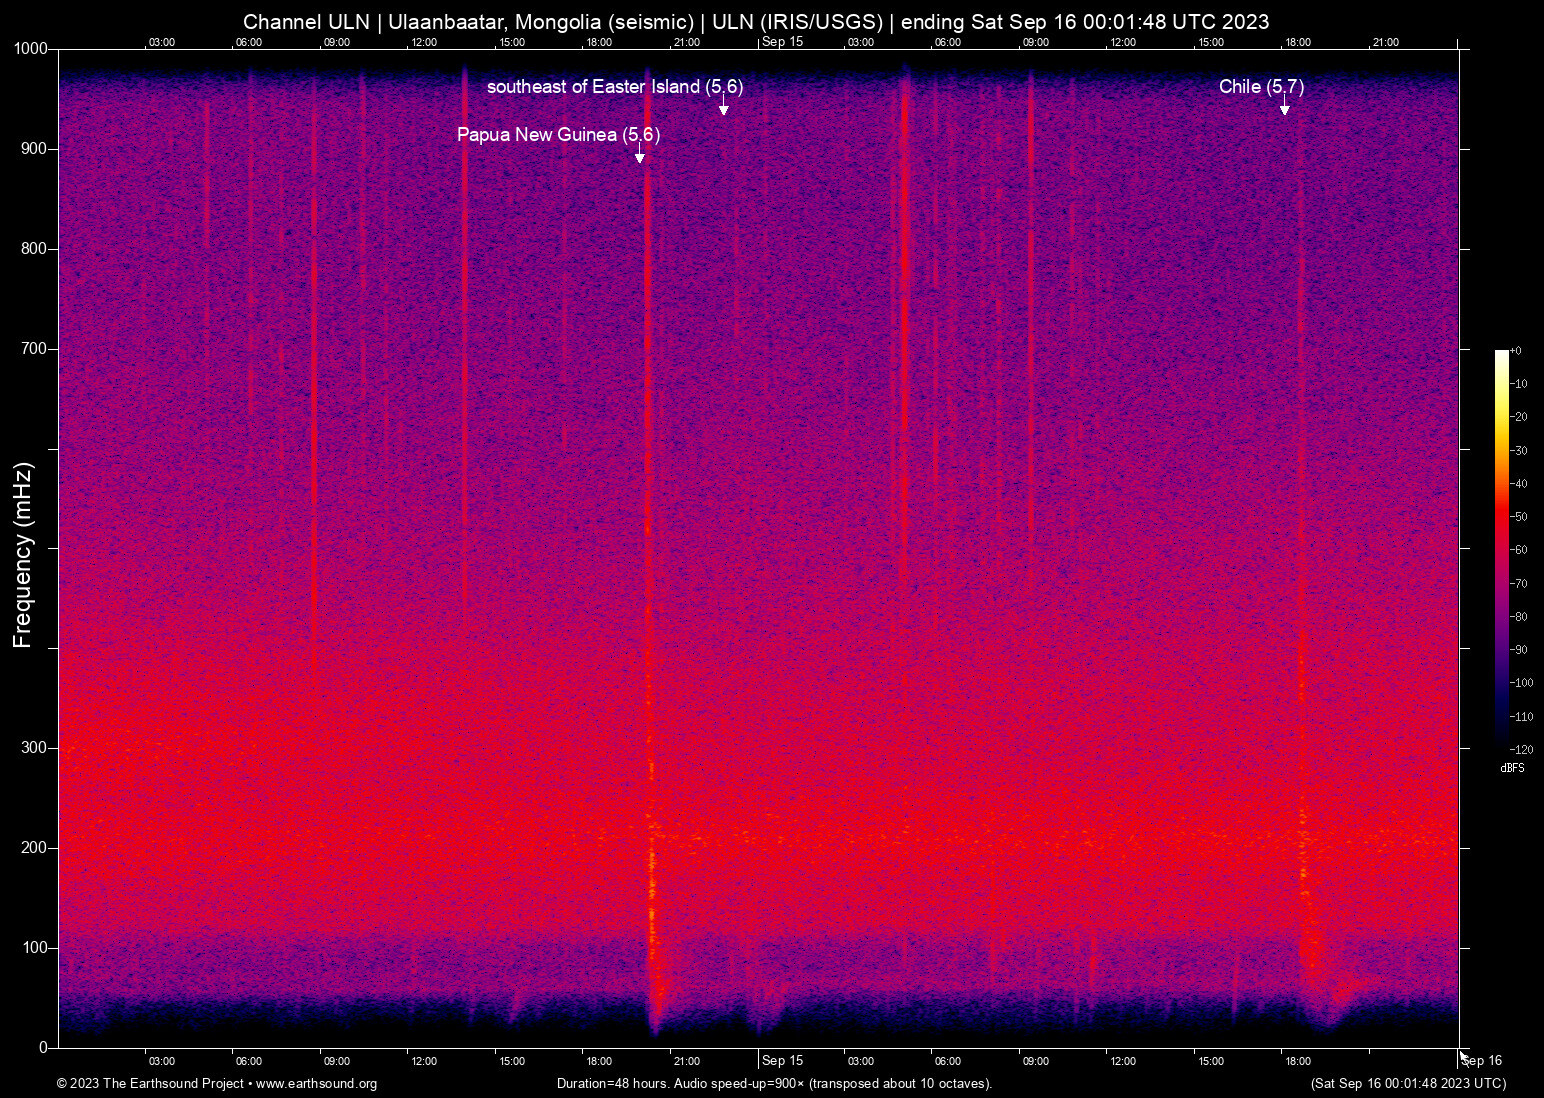This screenshot has height=1098, width=1544.
Task: Click the 1000 frequency tick label
Action: (x=30, y=49)
